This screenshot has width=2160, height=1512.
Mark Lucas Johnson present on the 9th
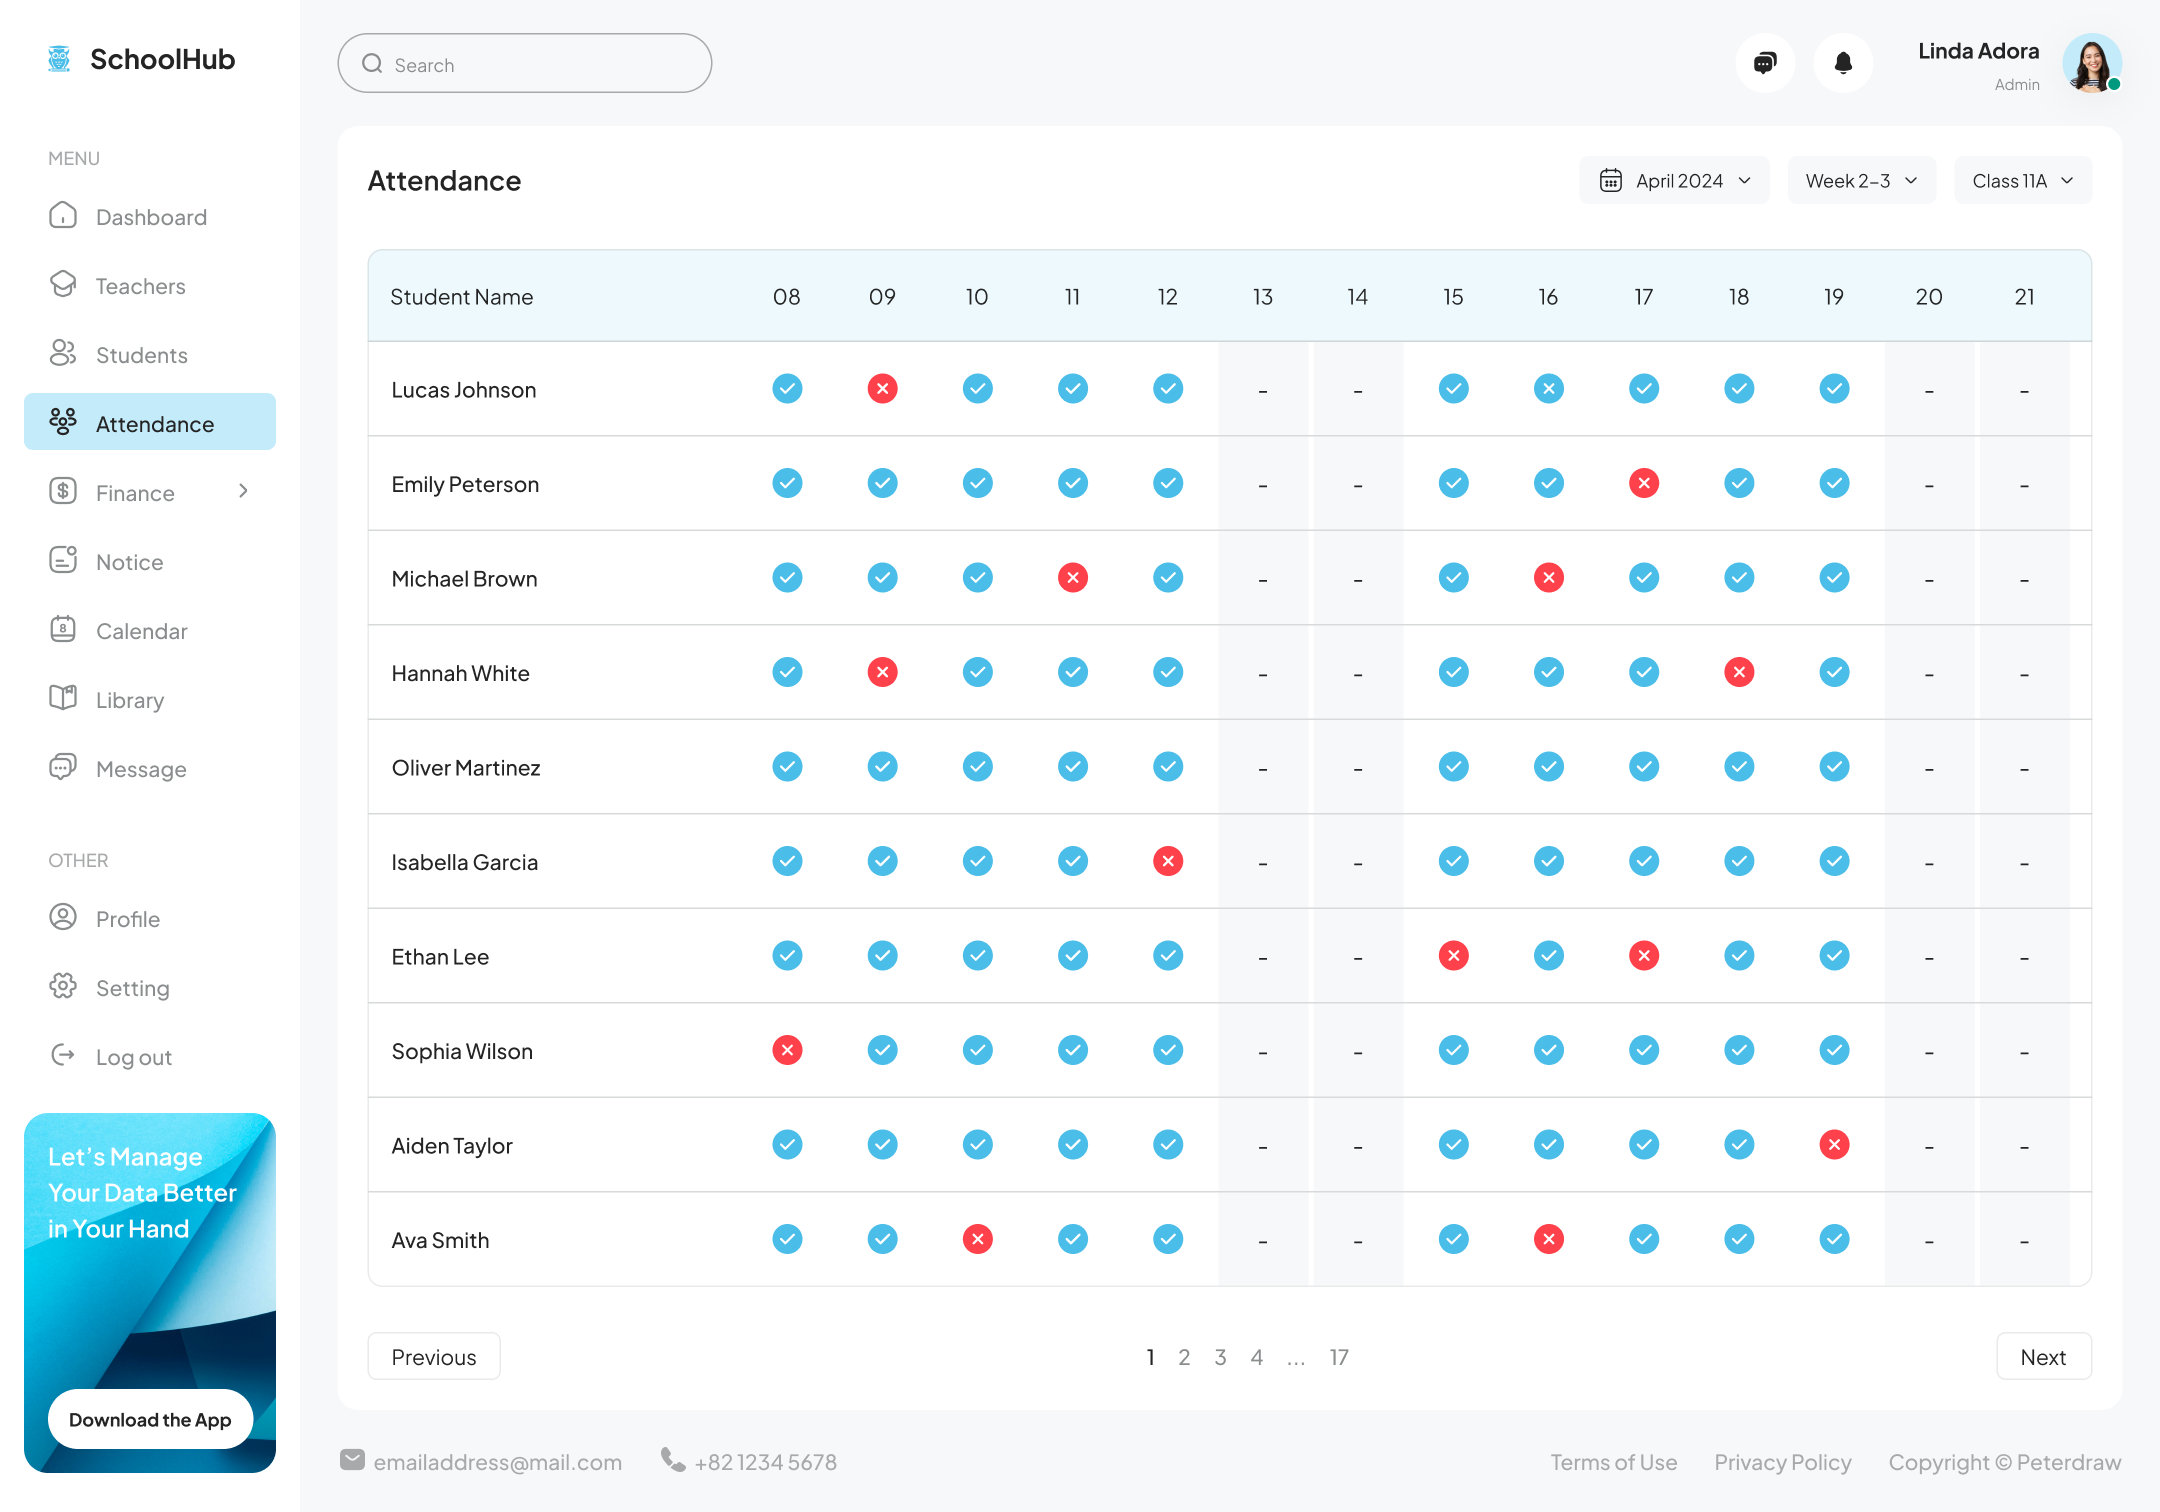(882, 389)
